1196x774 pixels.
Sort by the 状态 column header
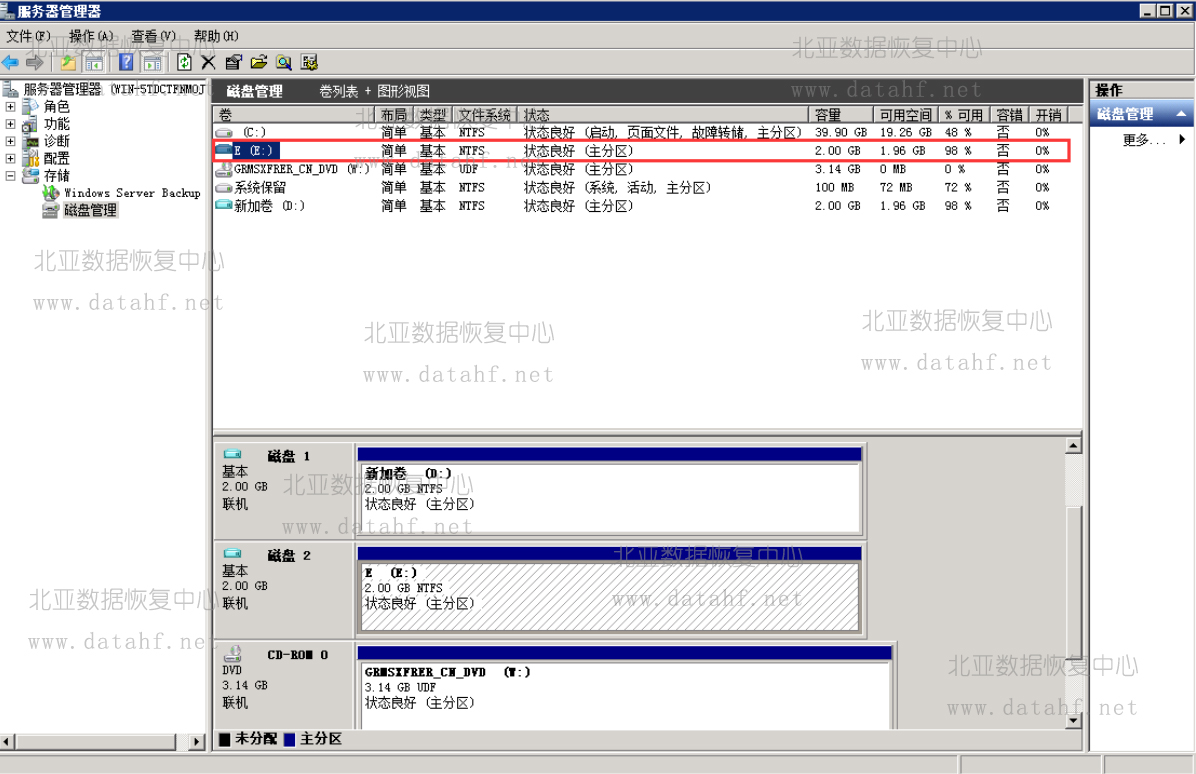pos(663,114)
